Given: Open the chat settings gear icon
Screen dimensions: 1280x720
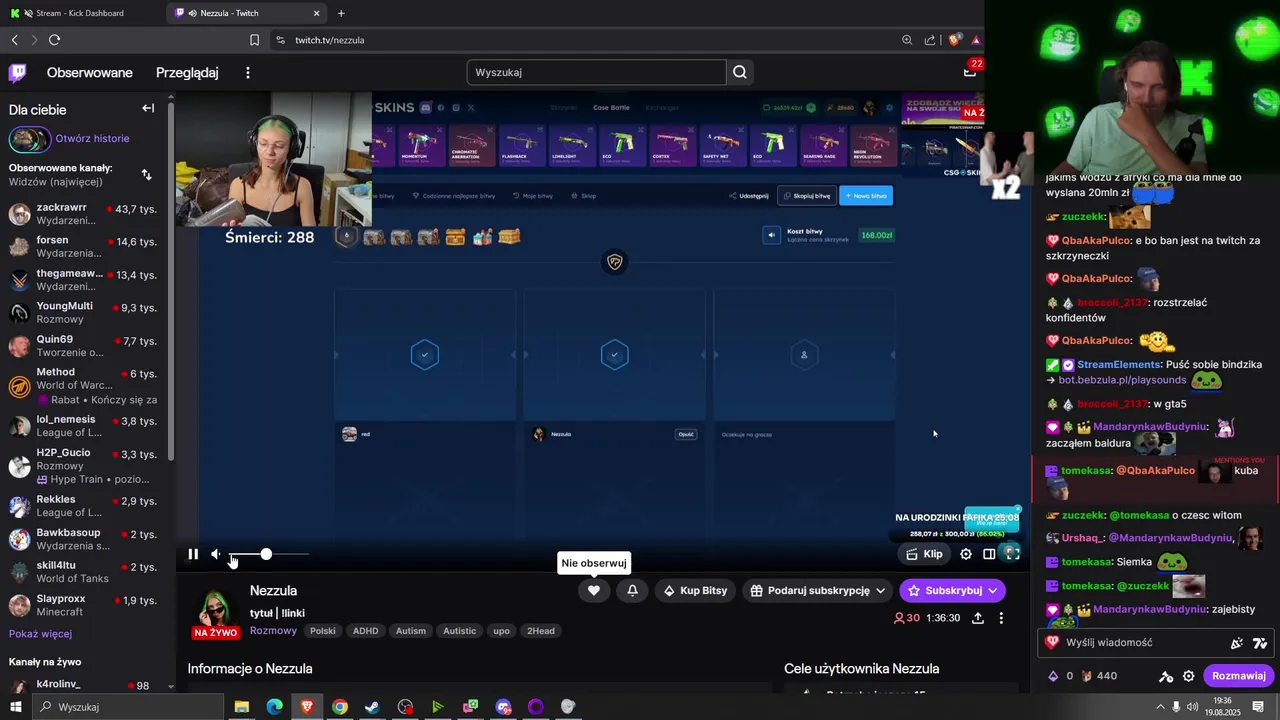Looking at the screenshot, I should tap(1189, 676).
